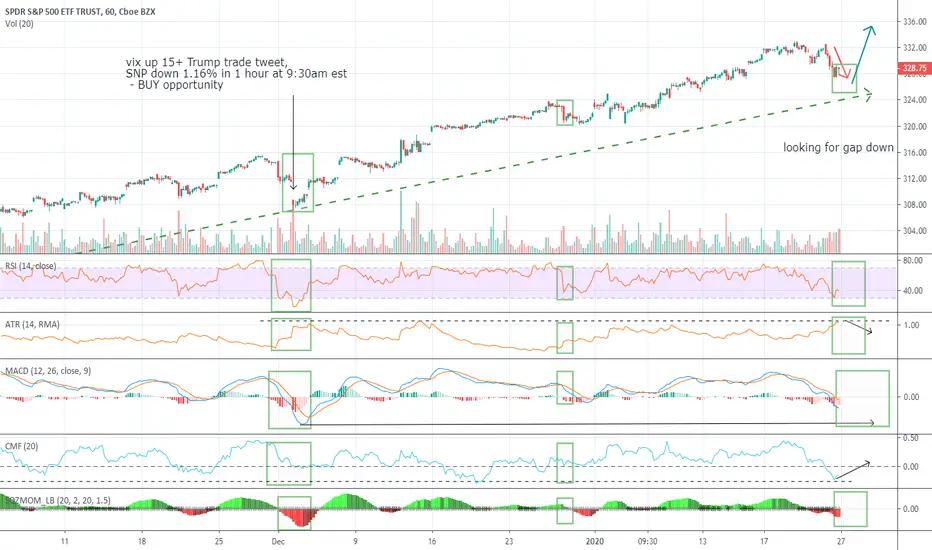This screenshot has height=550, width=932.
Task: Click the 'Dec' date on the time axis
Action: [278, 541]
